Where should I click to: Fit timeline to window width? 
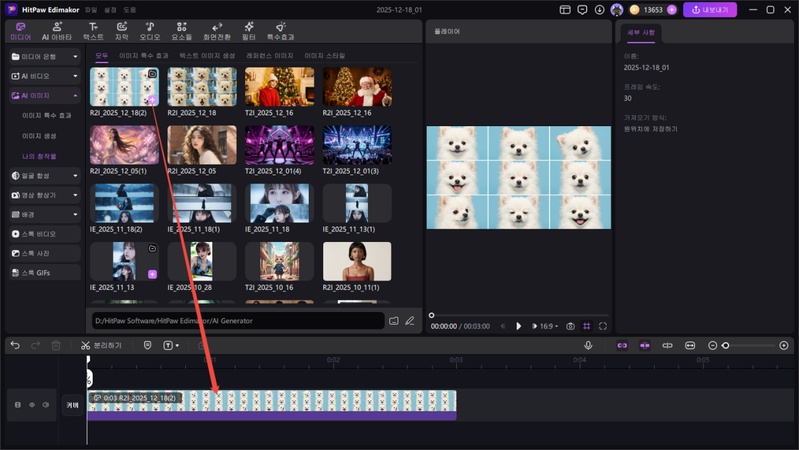point(689,346)
